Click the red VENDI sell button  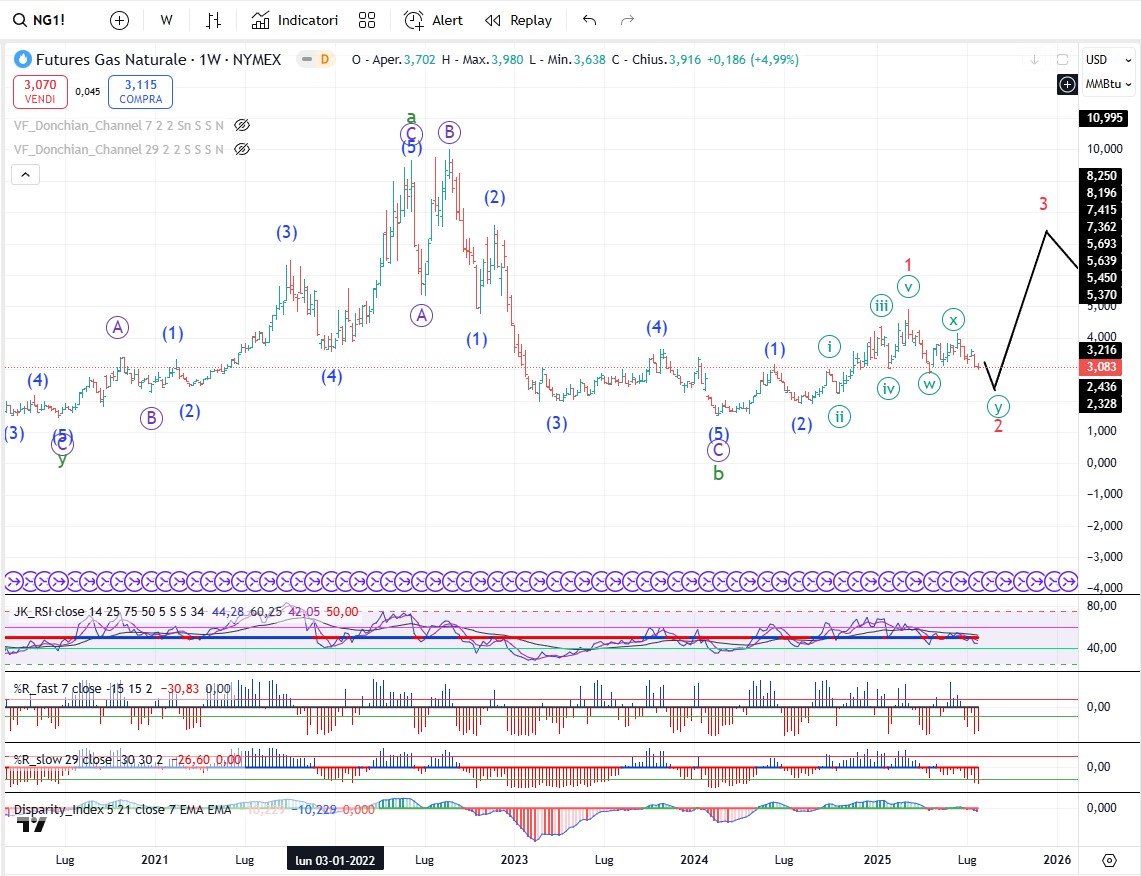pos(41,92)
